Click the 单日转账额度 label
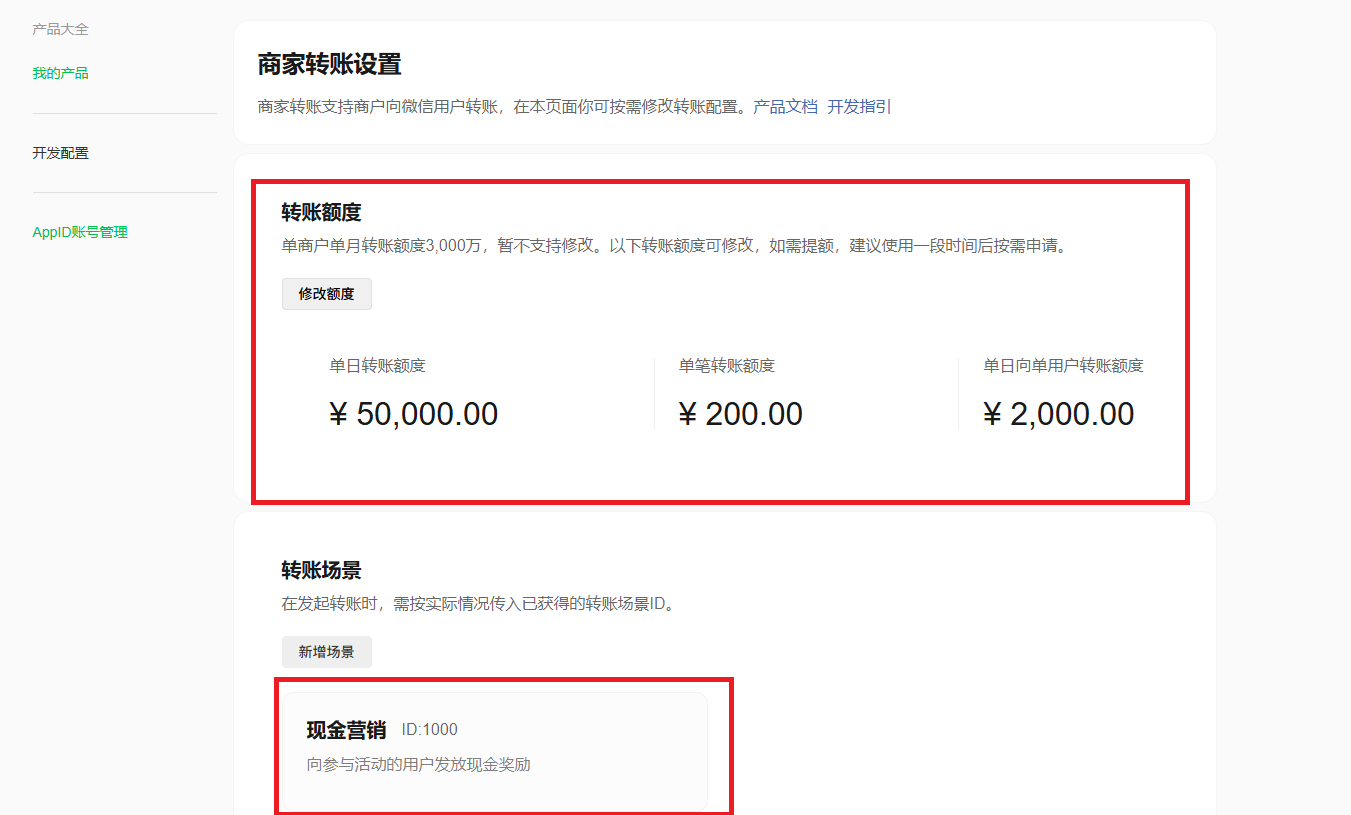The height and width of the screenshot is (815, 1351). coord(377,366)
